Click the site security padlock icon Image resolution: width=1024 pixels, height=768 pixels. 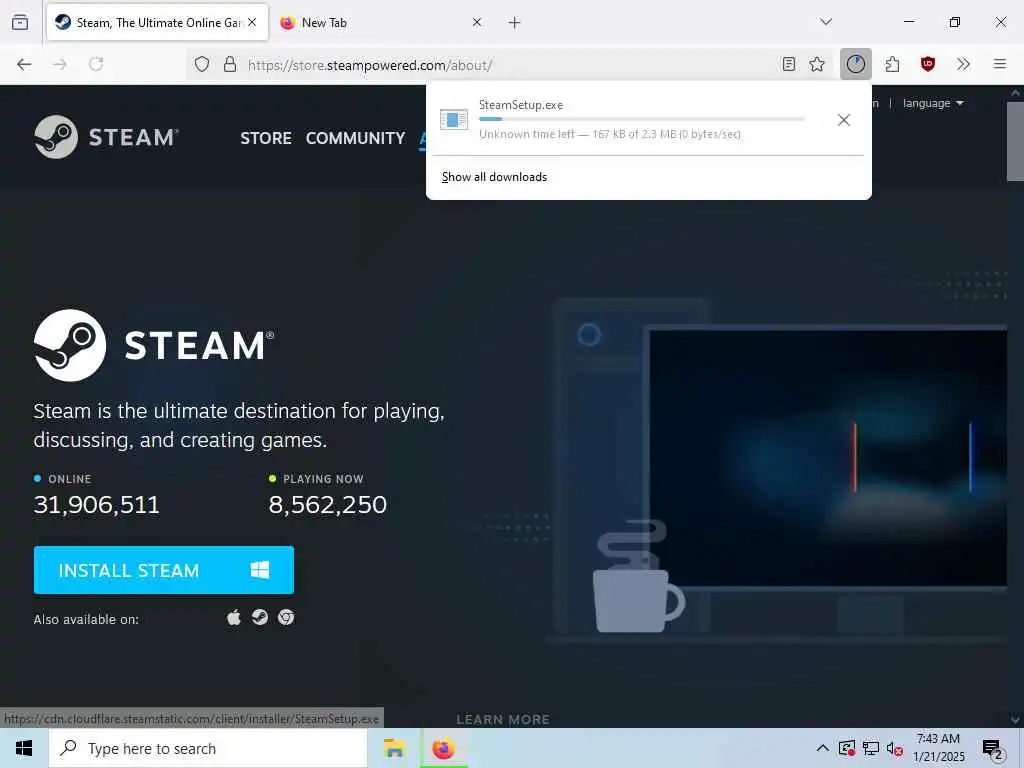click(230, 64)
